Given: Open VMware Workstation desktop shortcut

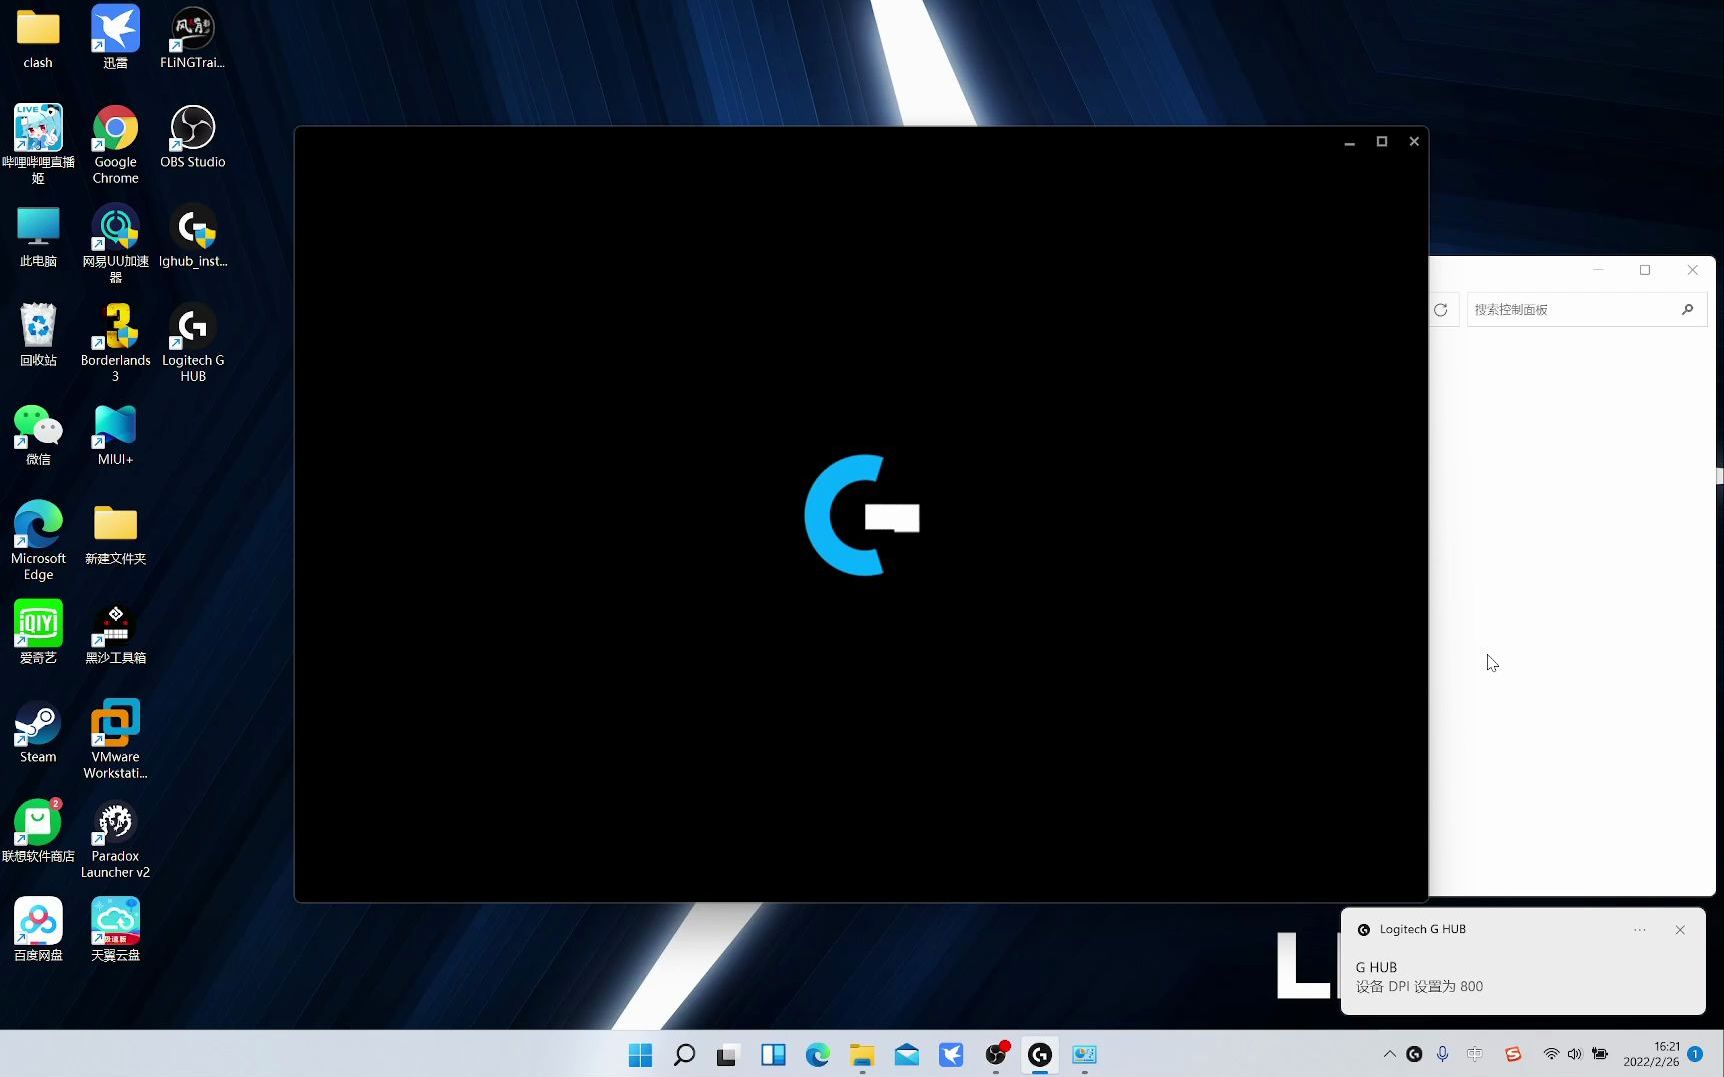Looking at the screenshot, I should [115, 738].
